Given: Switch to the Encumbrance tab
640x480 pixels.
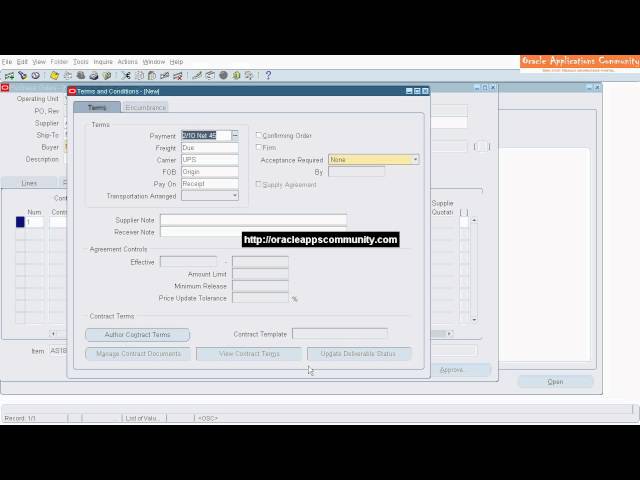Looking at the screenshot, I should tap(145, 107).
